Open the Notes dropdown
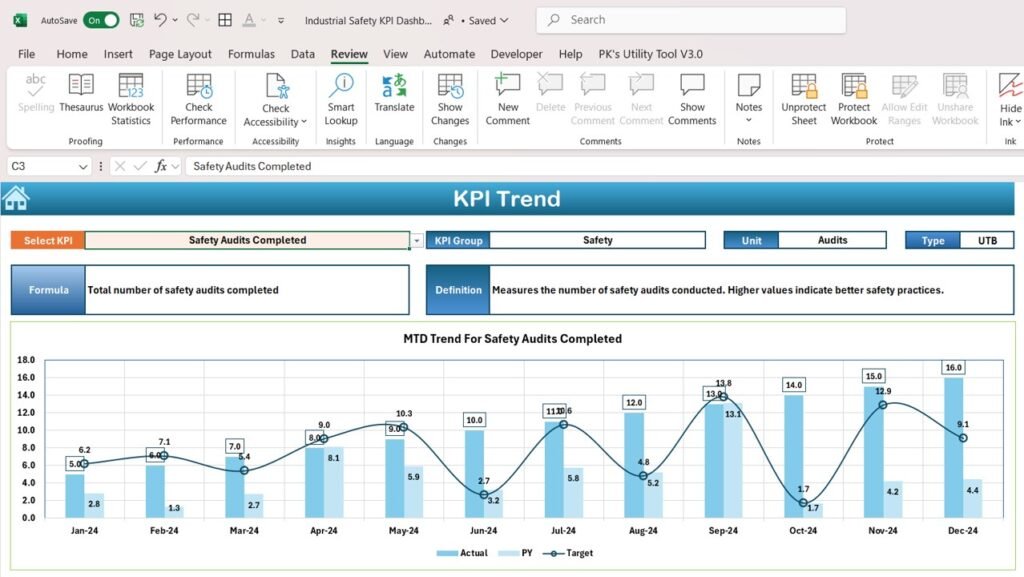This screenshot has width=1024, height=577. point(748,120)
